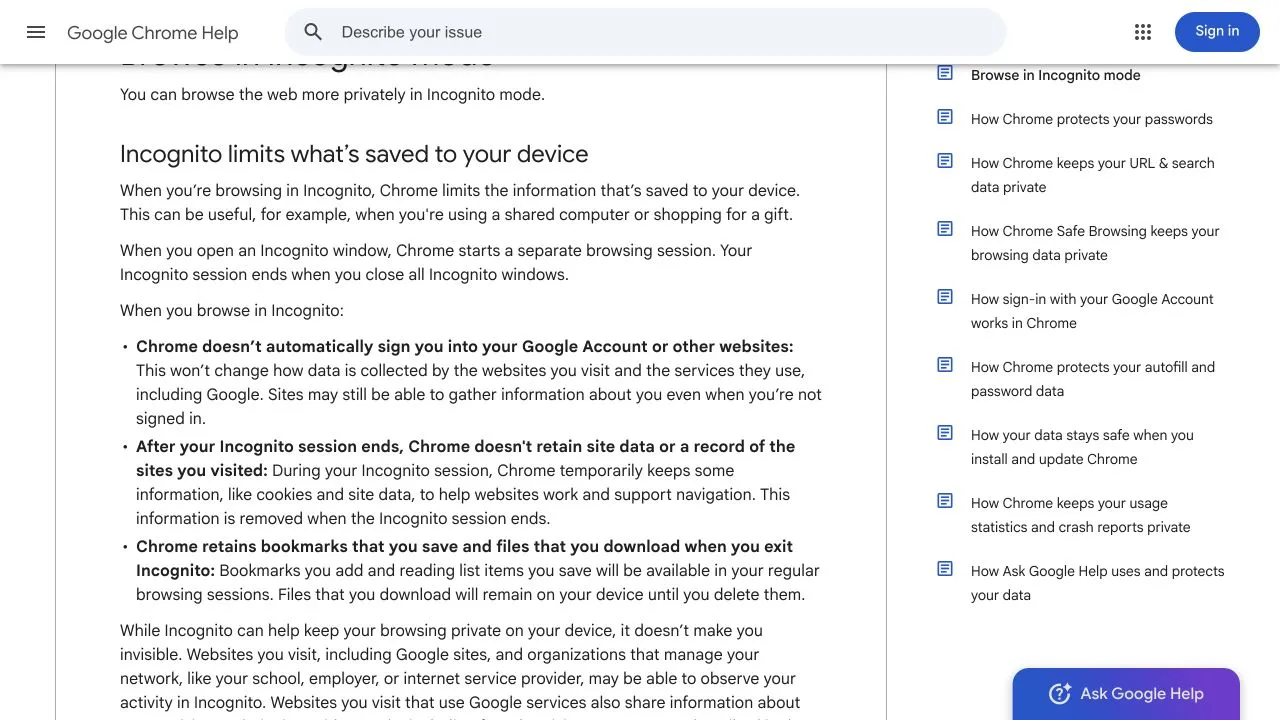Click bold text about Chrome retains bookmarks
1280x720 pixels.
click(x=464, y=559)
